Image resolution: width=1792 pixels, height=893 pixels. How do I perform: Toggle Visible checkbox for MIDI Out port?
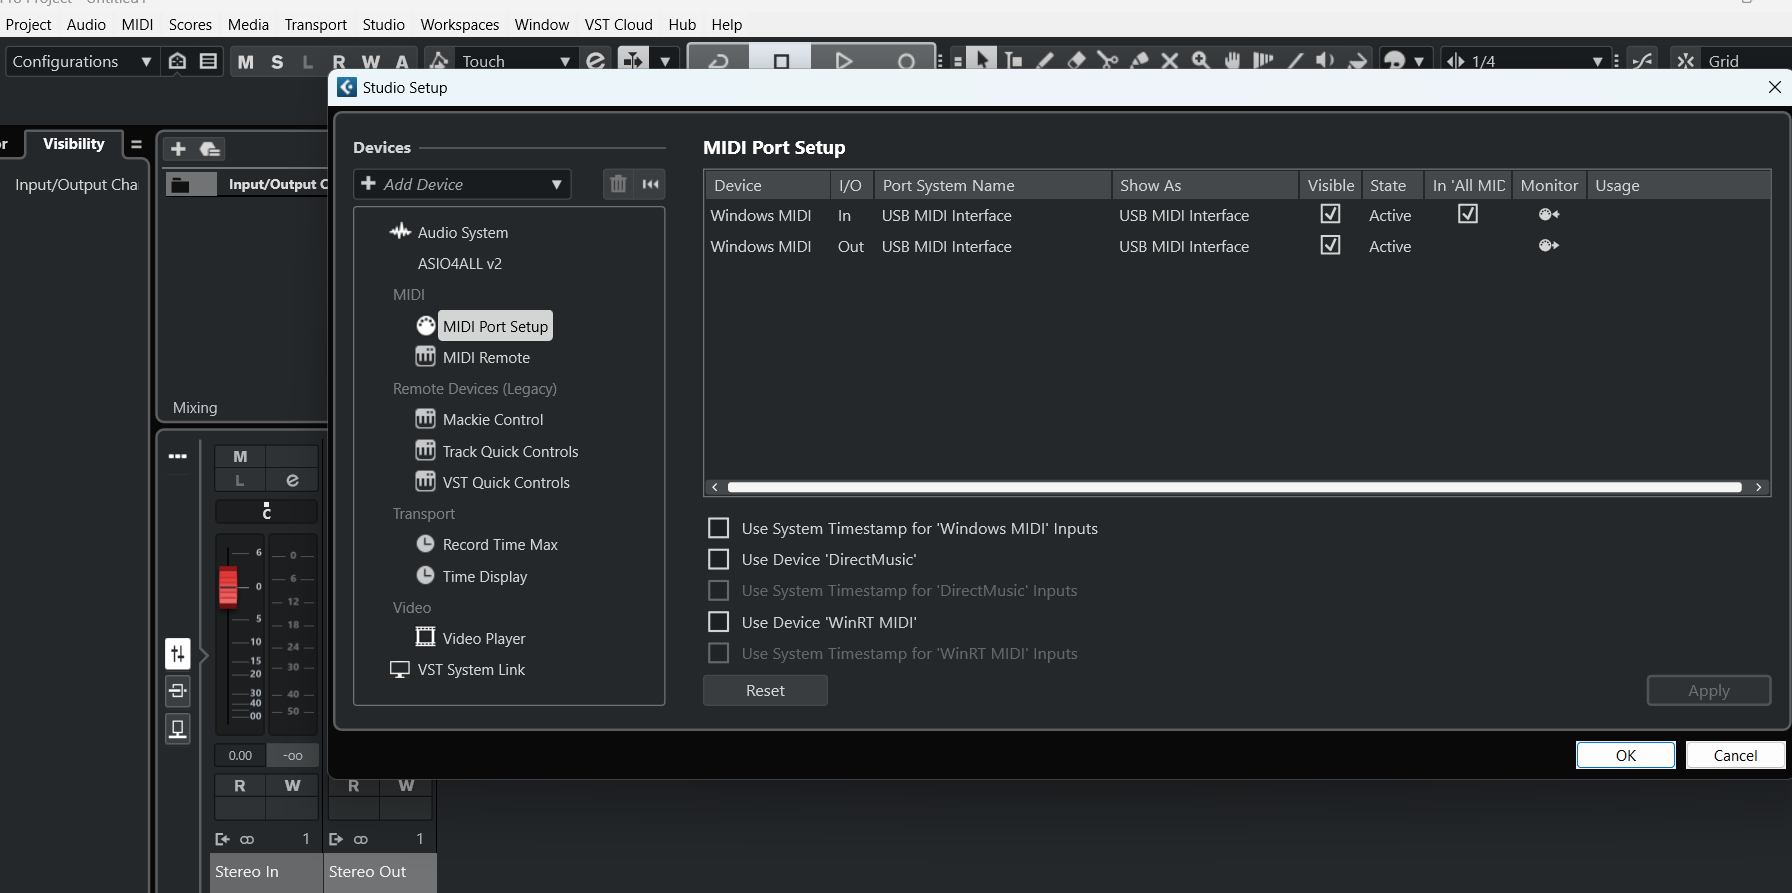pos(1330,245)
